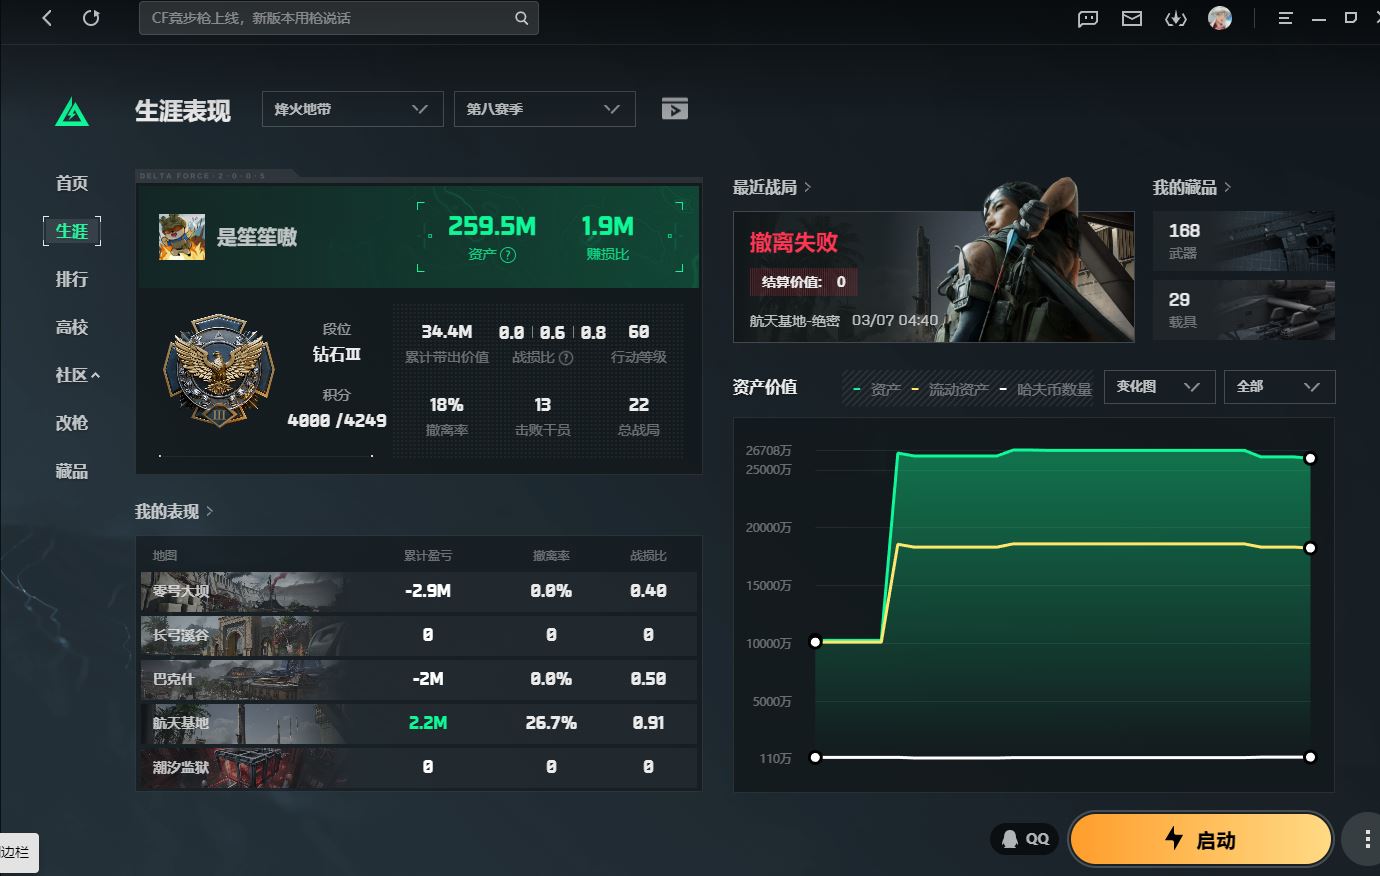Go to the 首页 sidebar tab

click(72, 183)
